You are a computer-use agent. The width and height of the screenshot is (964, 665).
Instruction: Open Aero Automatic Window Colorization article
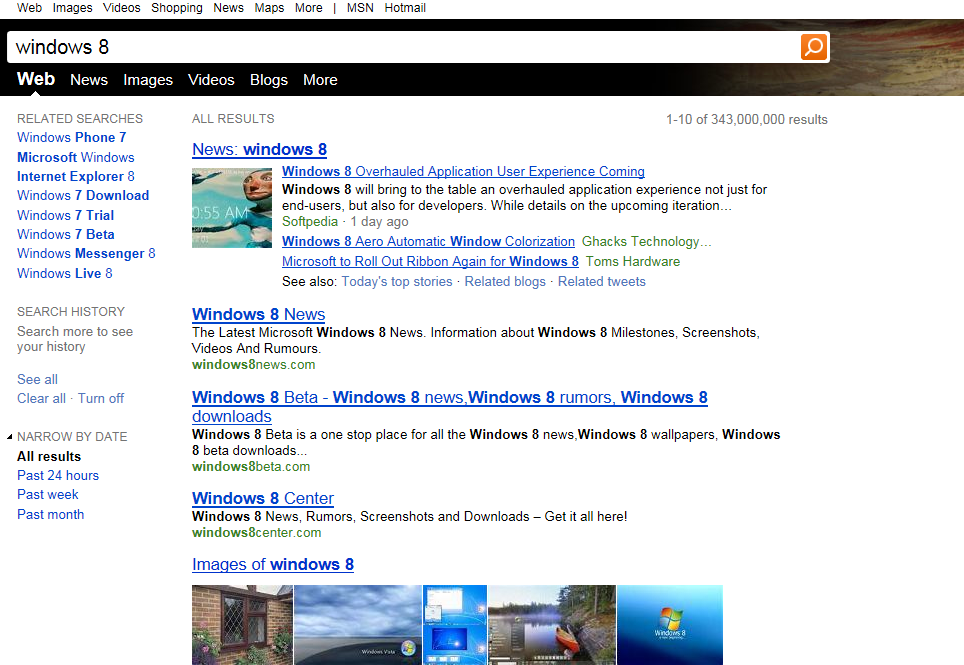(x=429, y=242)
